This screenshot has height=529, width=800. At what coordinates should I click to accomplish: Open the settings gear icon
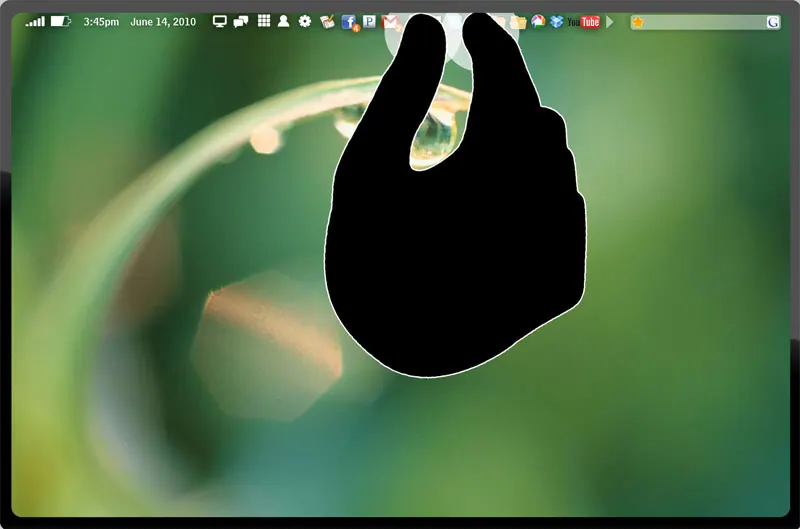point(305,21)
